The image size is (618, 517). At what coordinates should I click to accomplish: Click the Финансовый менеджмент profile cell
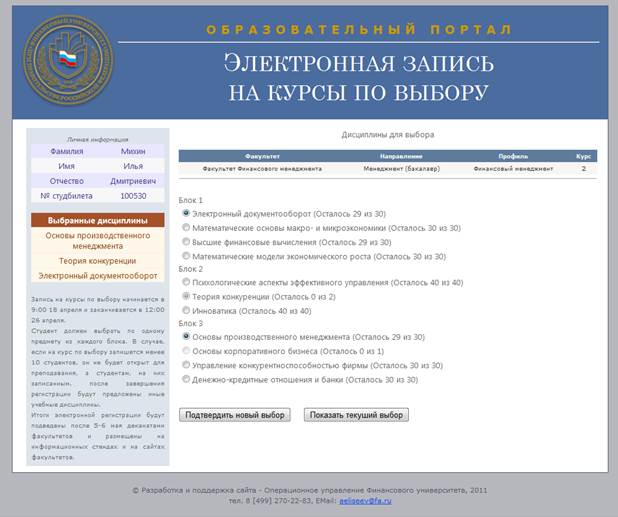513,169
